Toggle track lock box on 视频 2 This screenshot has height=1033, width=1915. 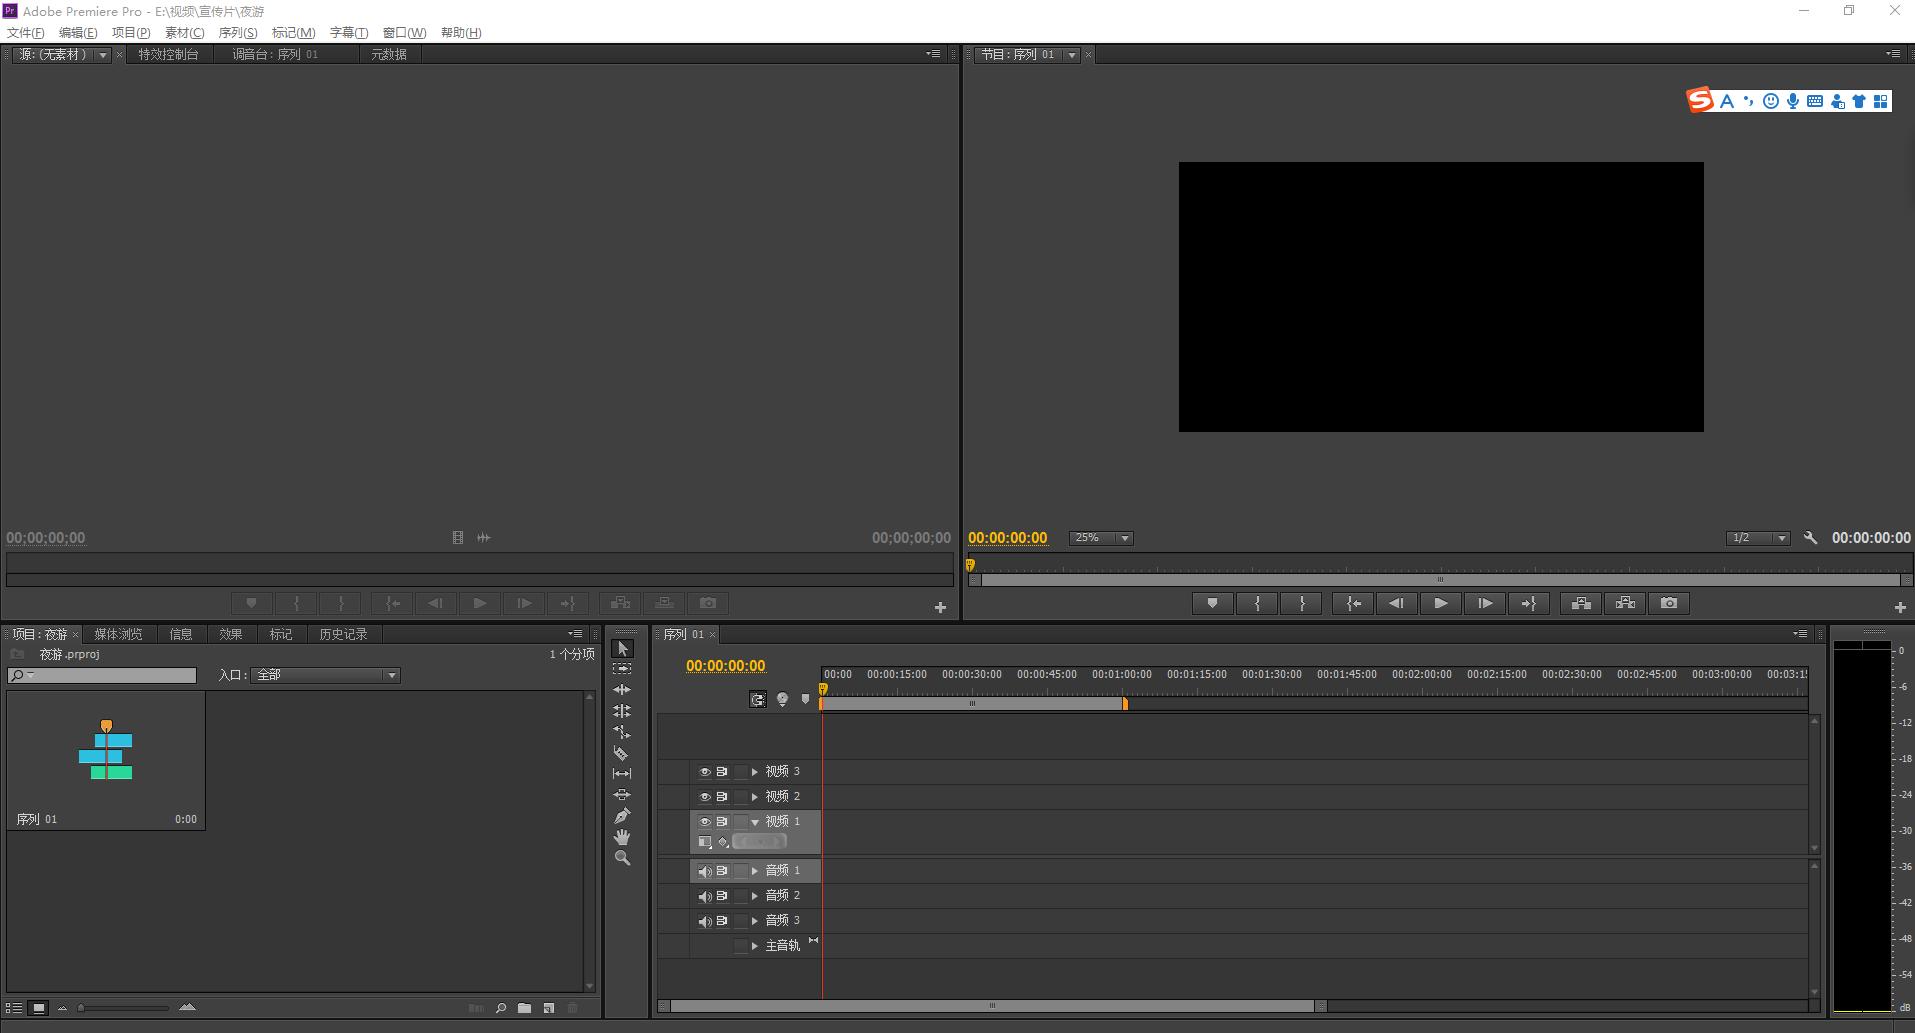pos(741,797)
